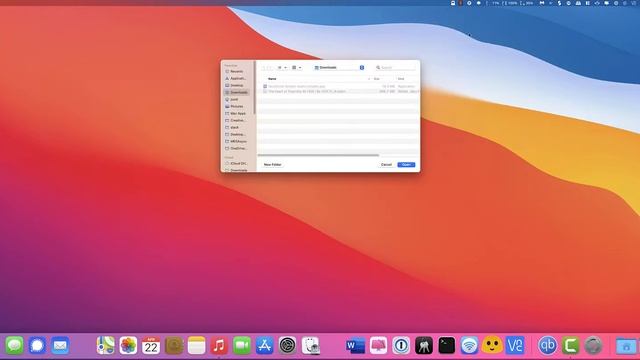Select Recents in the dialog sidebar
Screen dimensions: 640x360
tap(236, 71)
